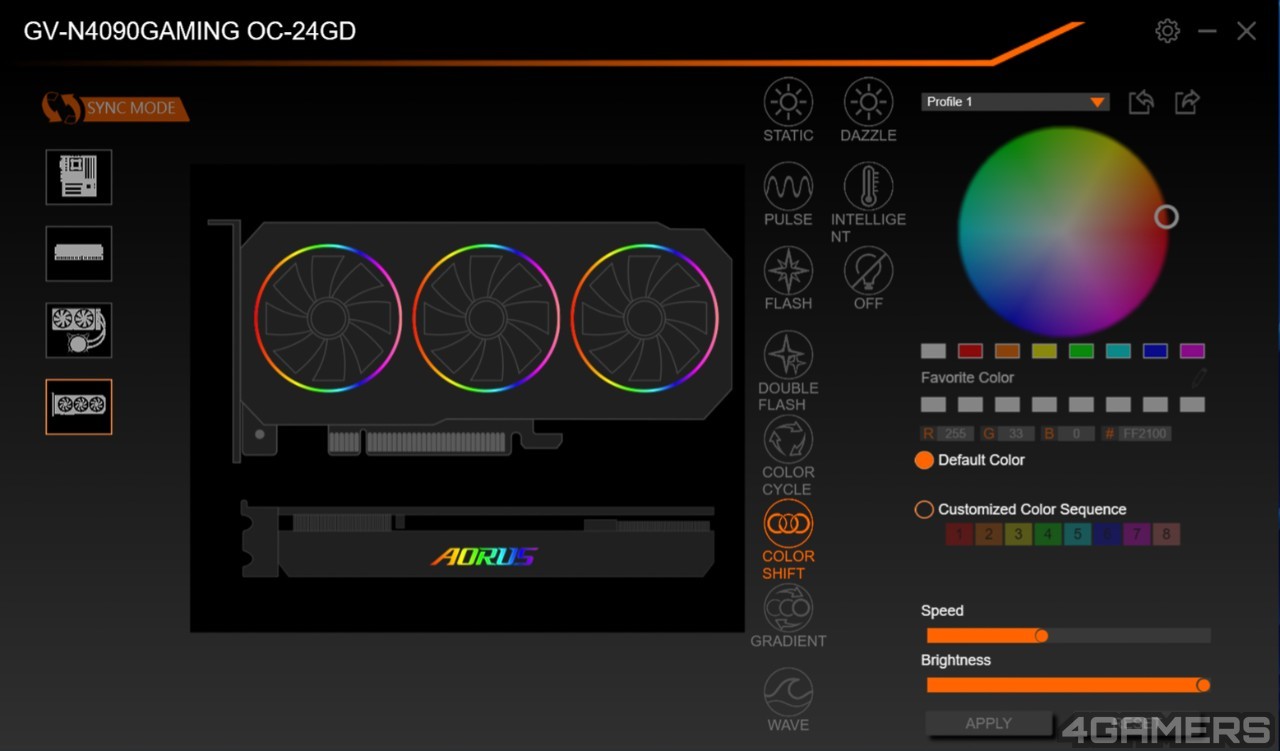Click the hex color code field

pyautogui.click(x=1144, y=434)
